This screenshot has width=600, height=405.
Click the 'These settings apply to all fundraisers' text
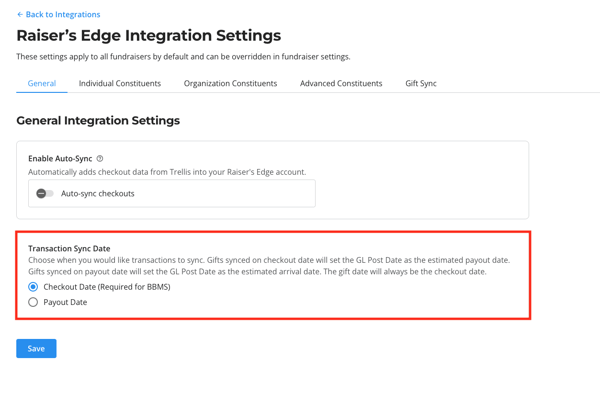pos(183,57)
